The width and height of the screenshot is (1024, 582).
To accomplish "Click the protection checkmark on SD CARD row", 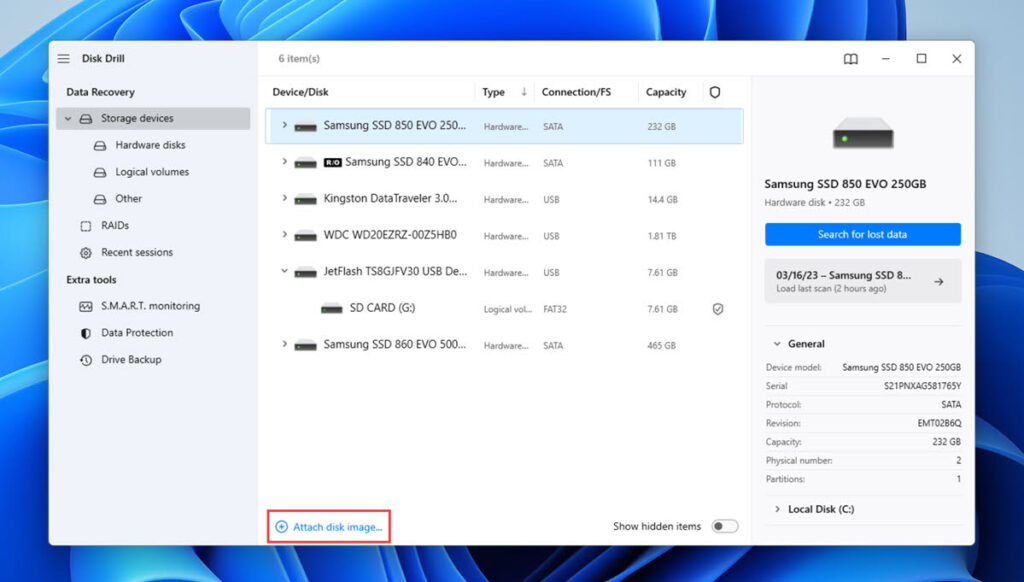I will tap(717, 309).
